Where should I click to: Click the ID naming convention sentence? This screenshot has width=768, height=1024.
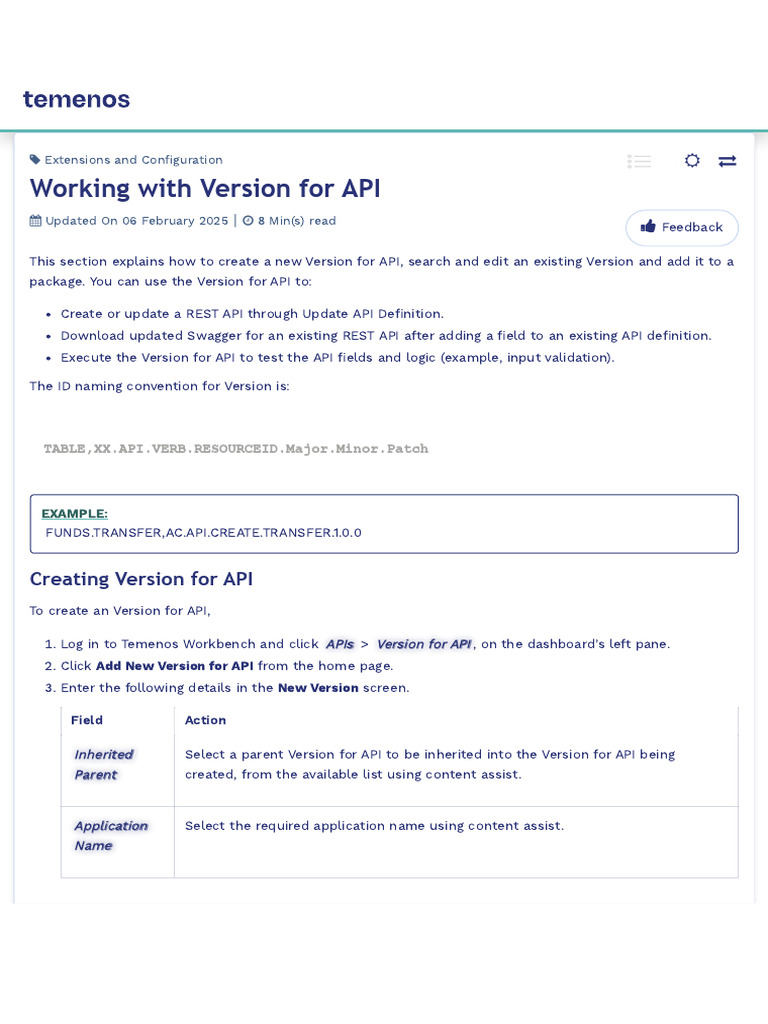159,386
